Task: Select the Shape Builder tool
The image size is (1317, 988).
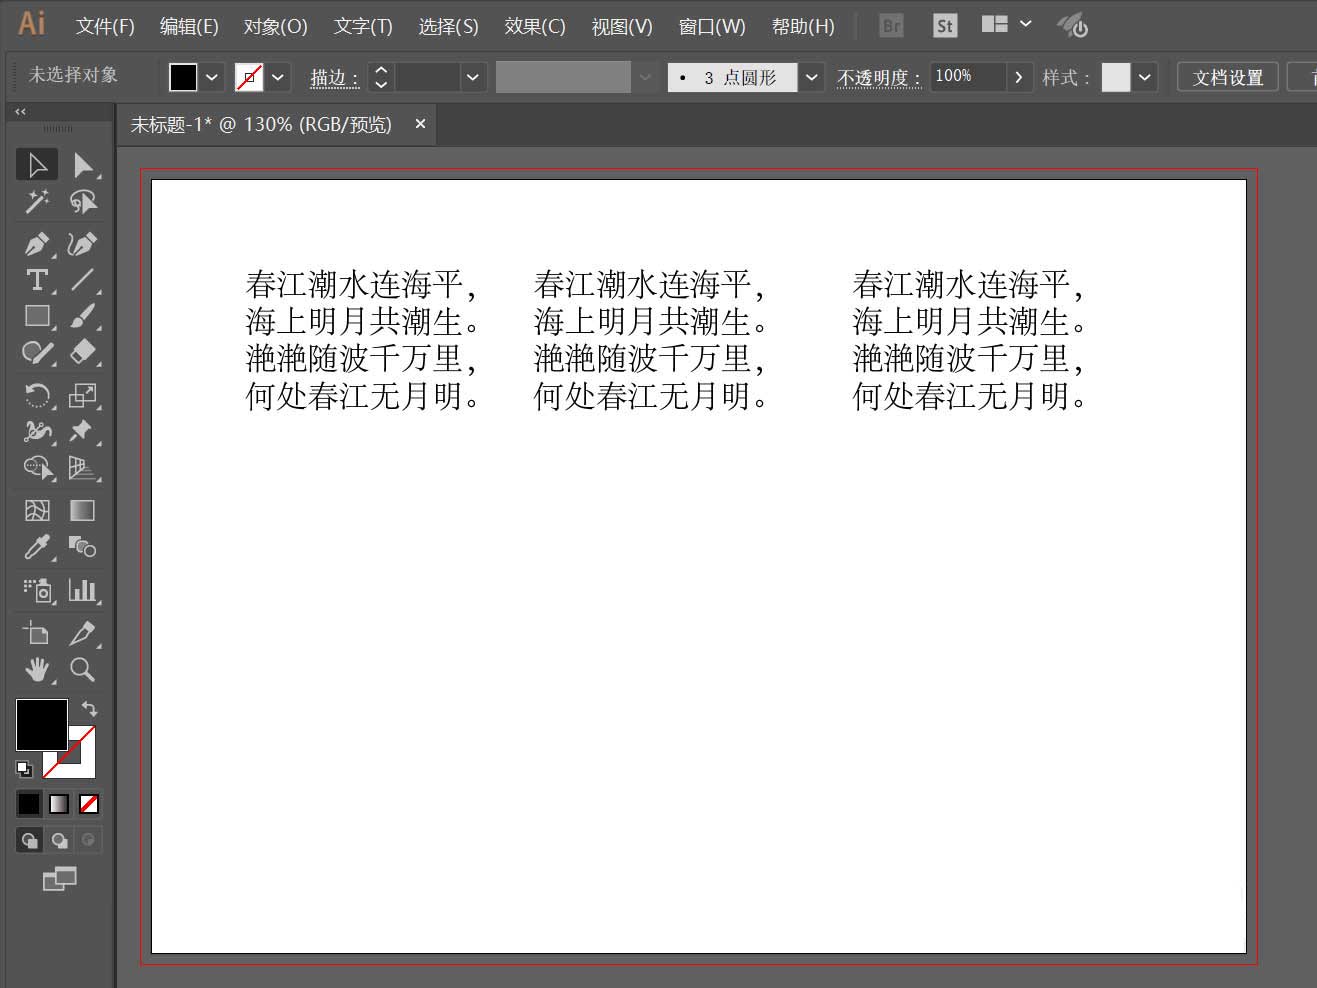Action: (x=37, y=467)
